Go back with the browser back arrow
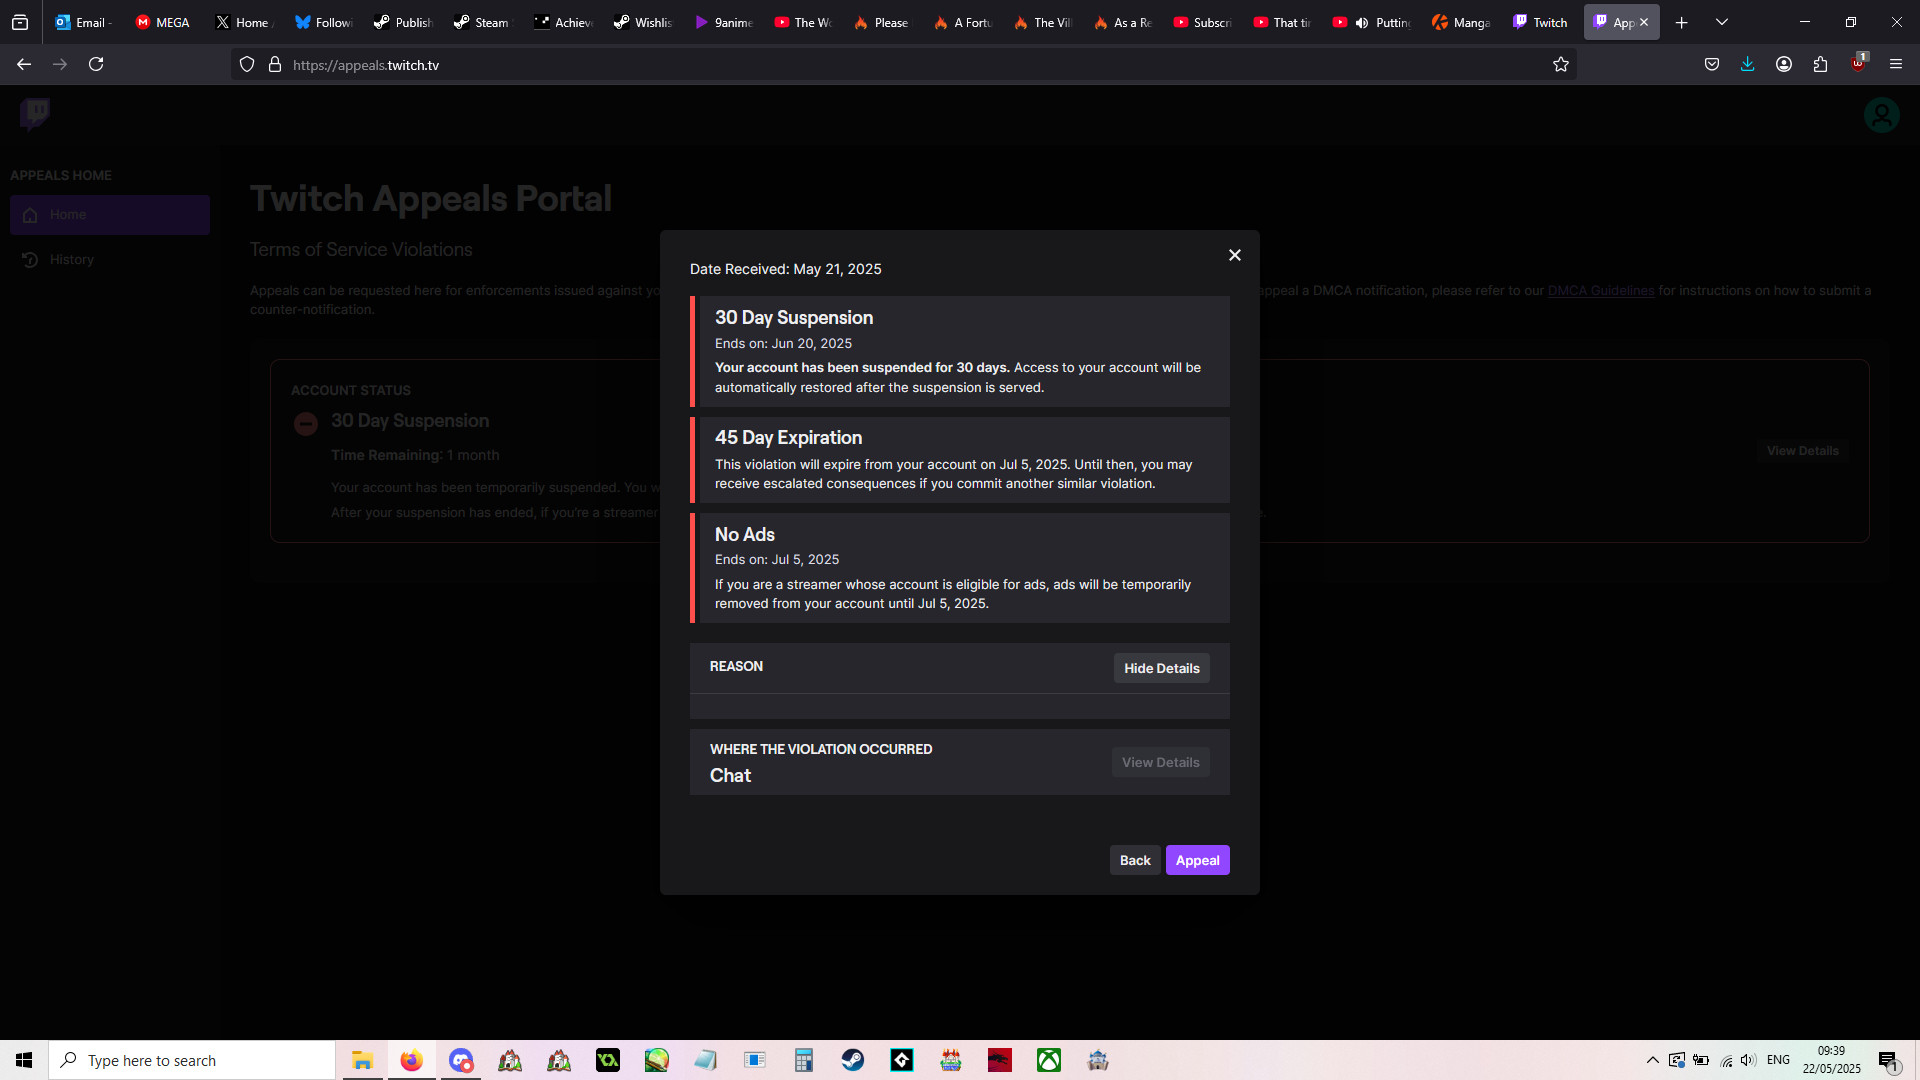 [x=24, y=64]
